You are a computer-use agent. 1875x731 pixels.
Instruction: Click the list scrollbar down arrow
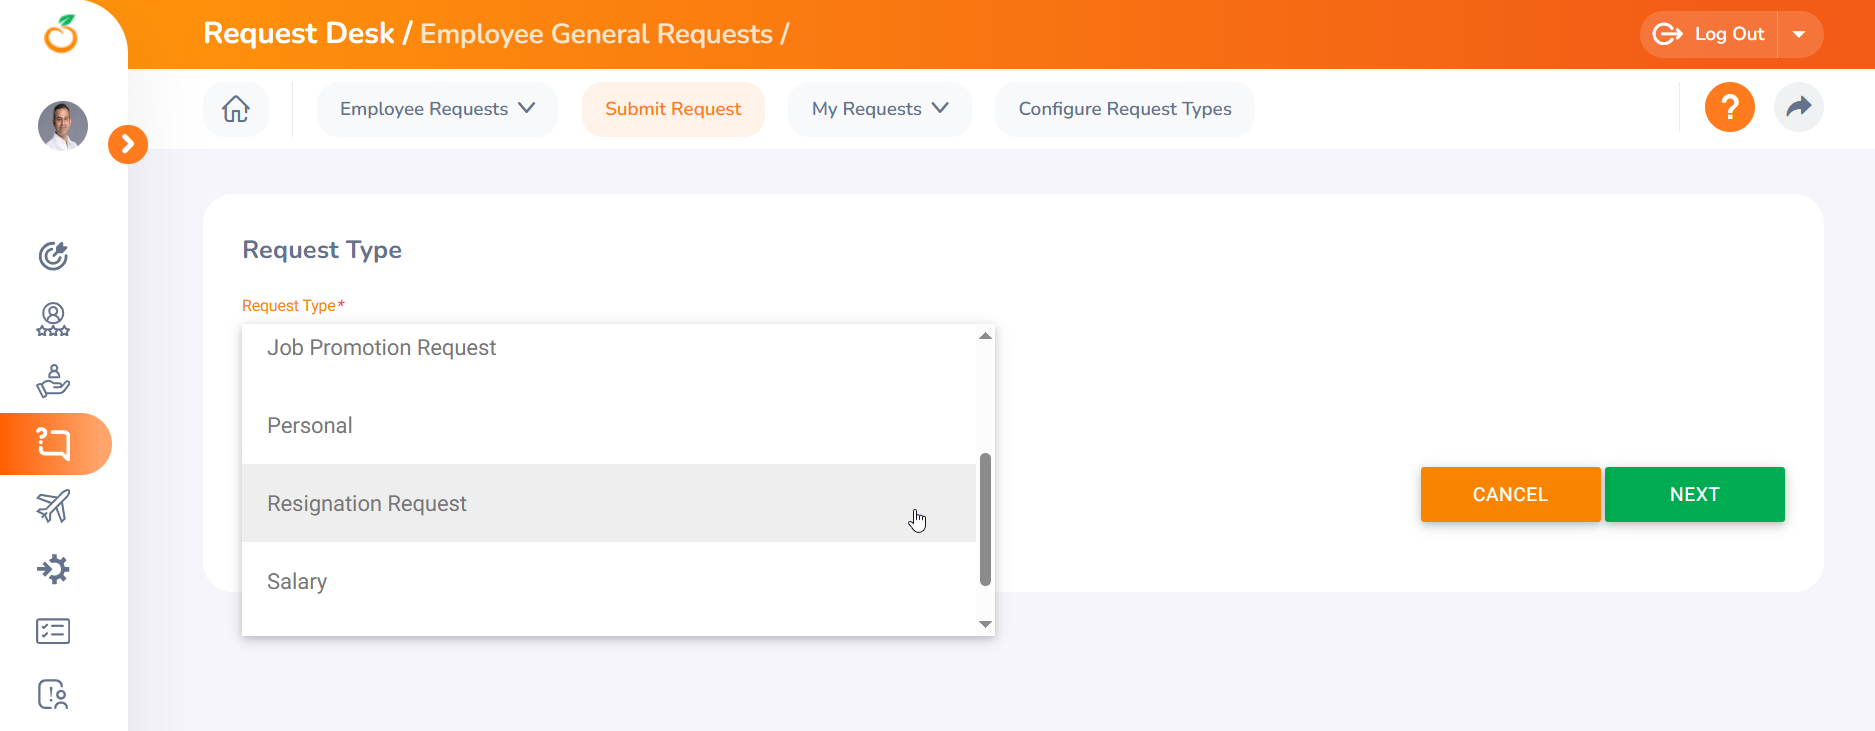click(x=985, y=624)
